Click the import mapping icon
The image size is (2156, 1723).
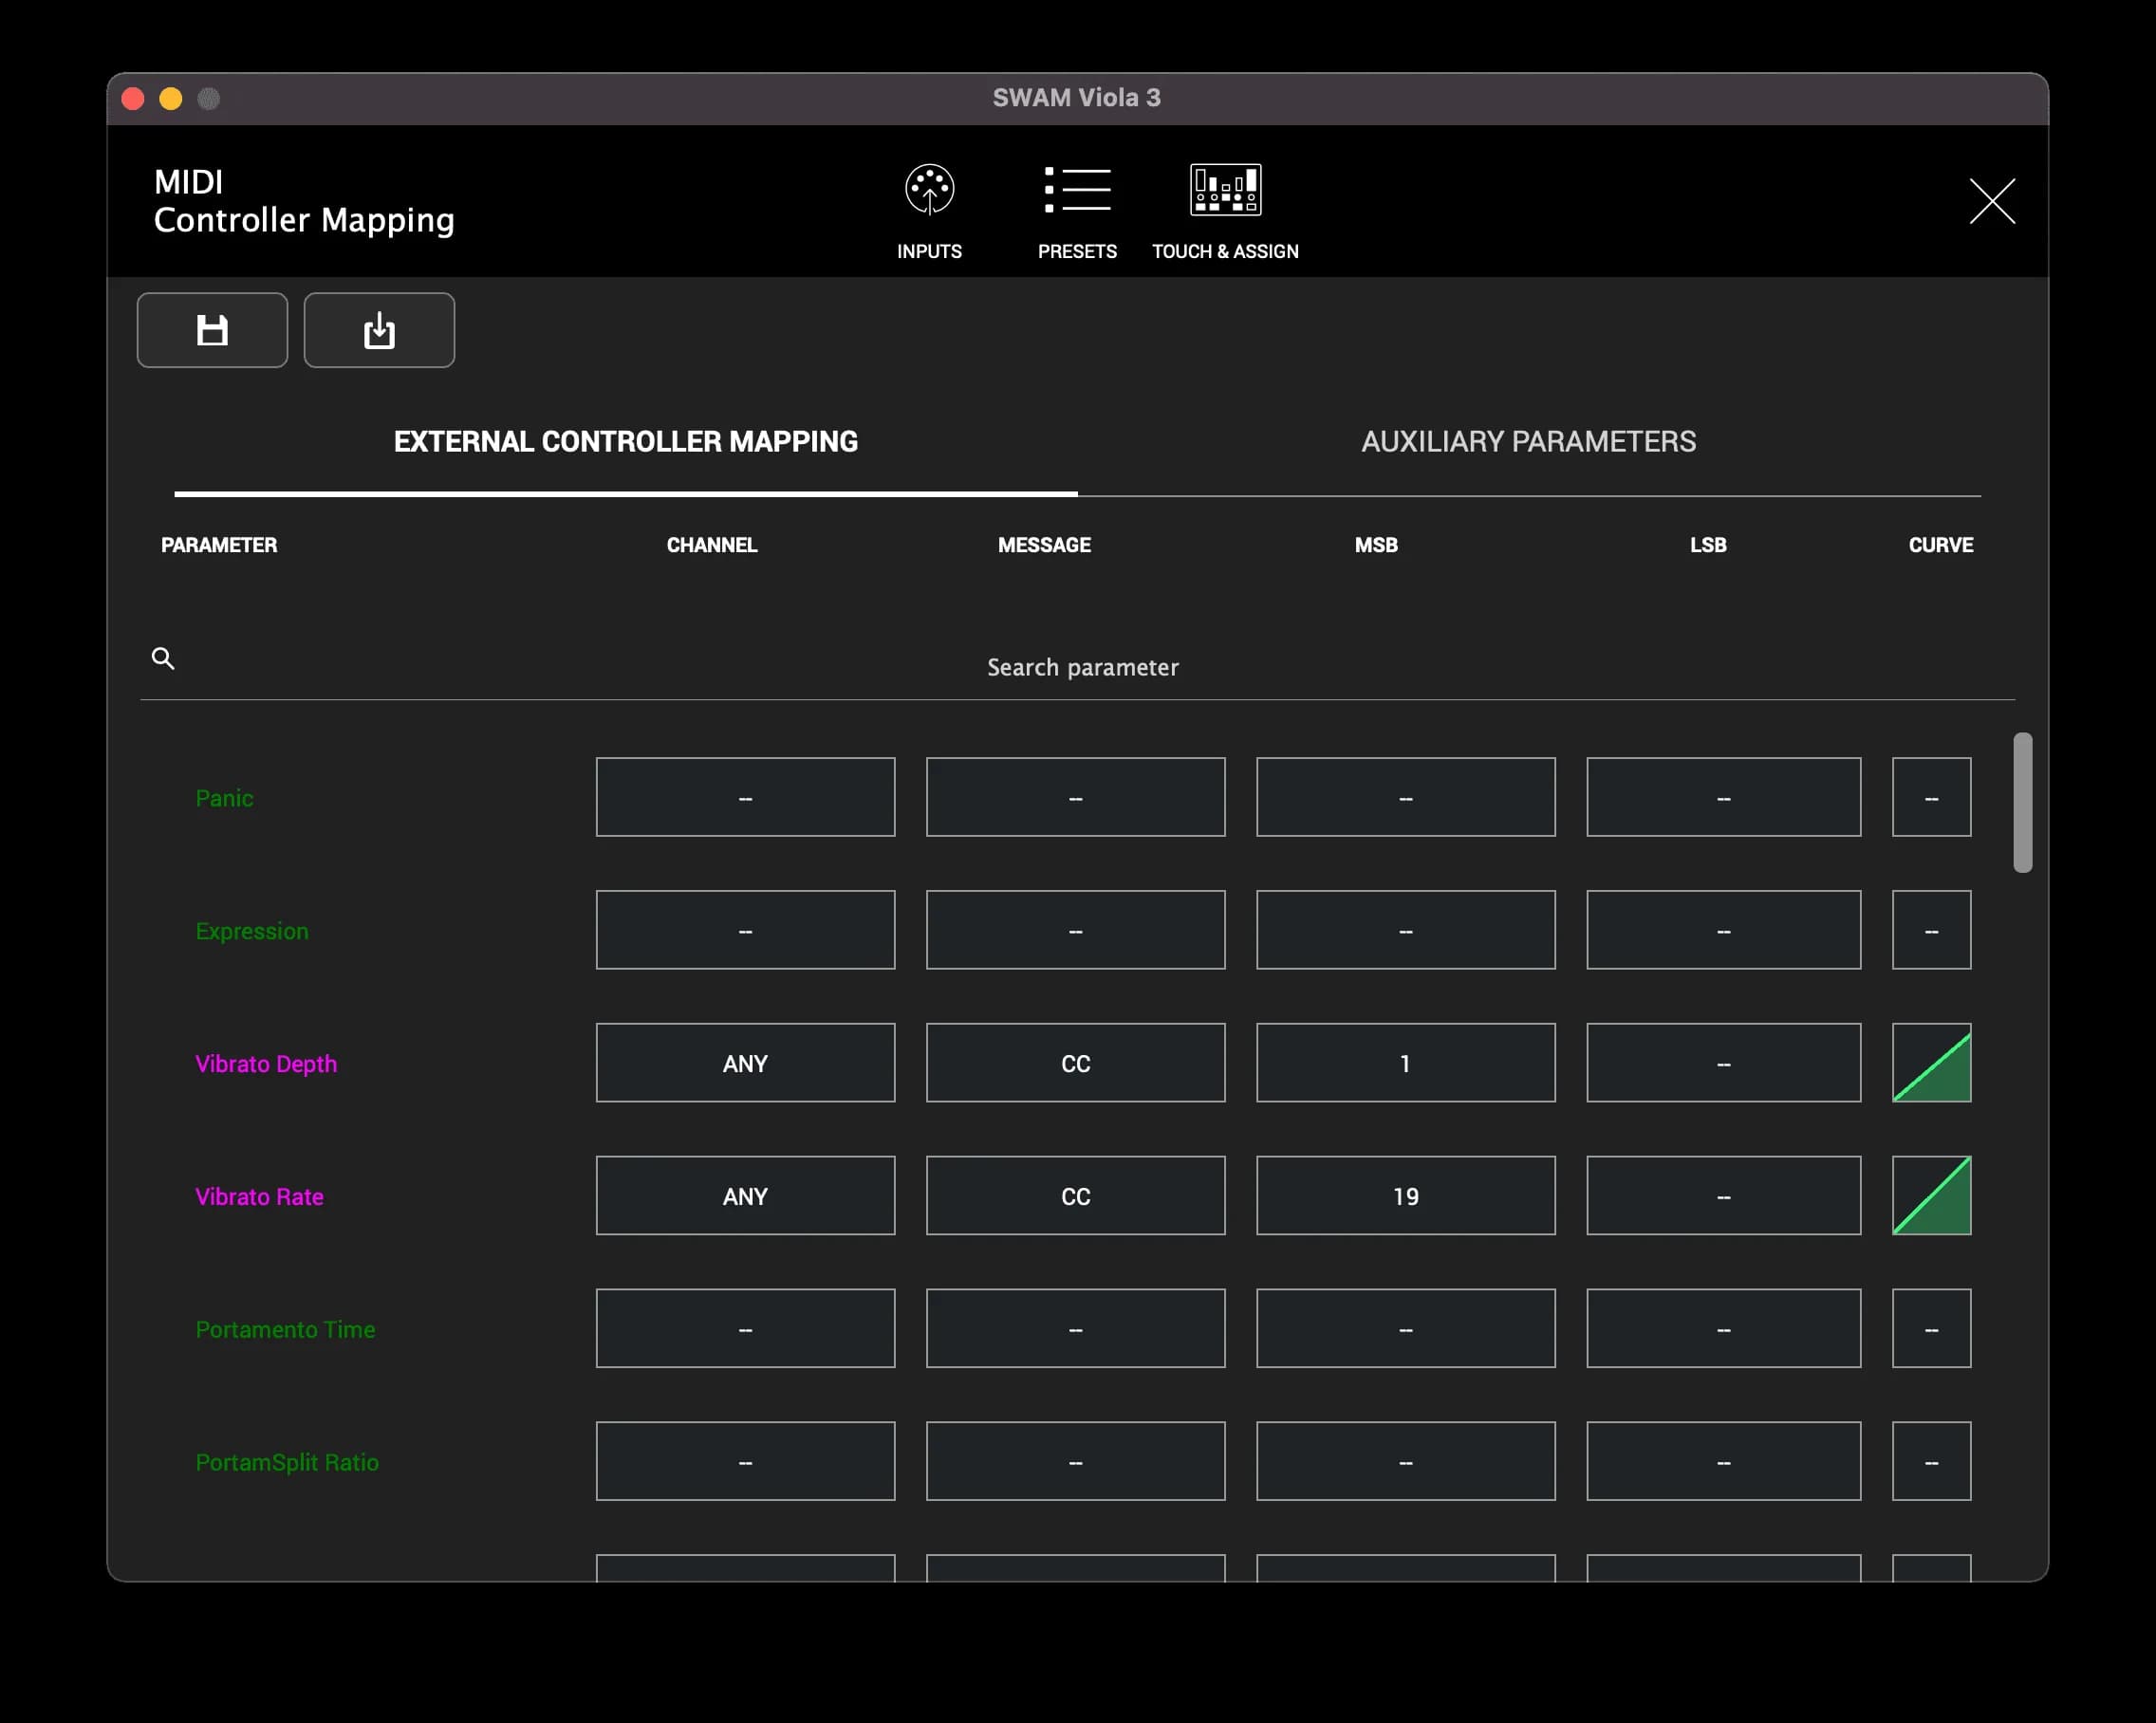tap(379, 330)
